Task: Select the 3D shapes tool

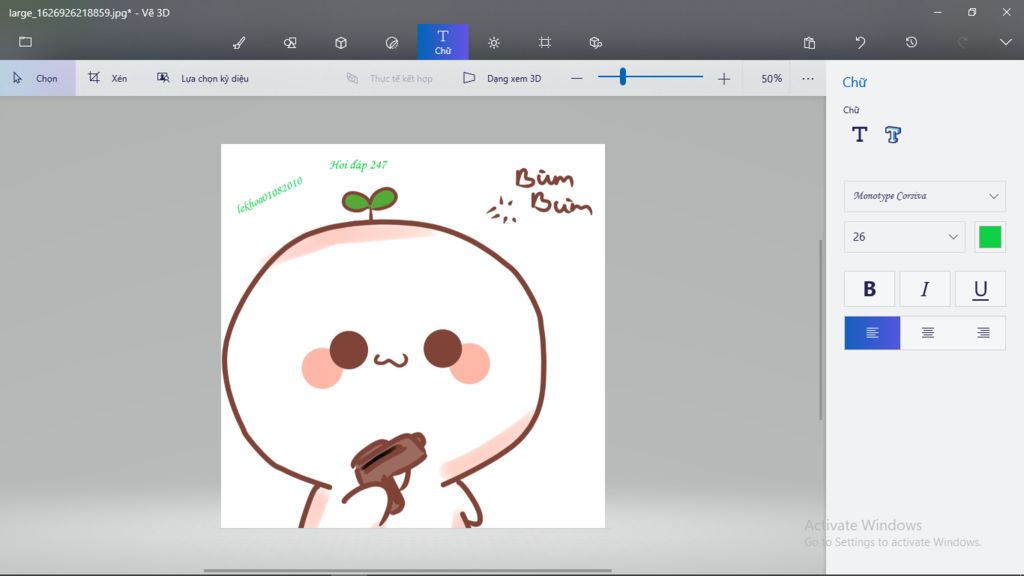Action: point(341,42)
